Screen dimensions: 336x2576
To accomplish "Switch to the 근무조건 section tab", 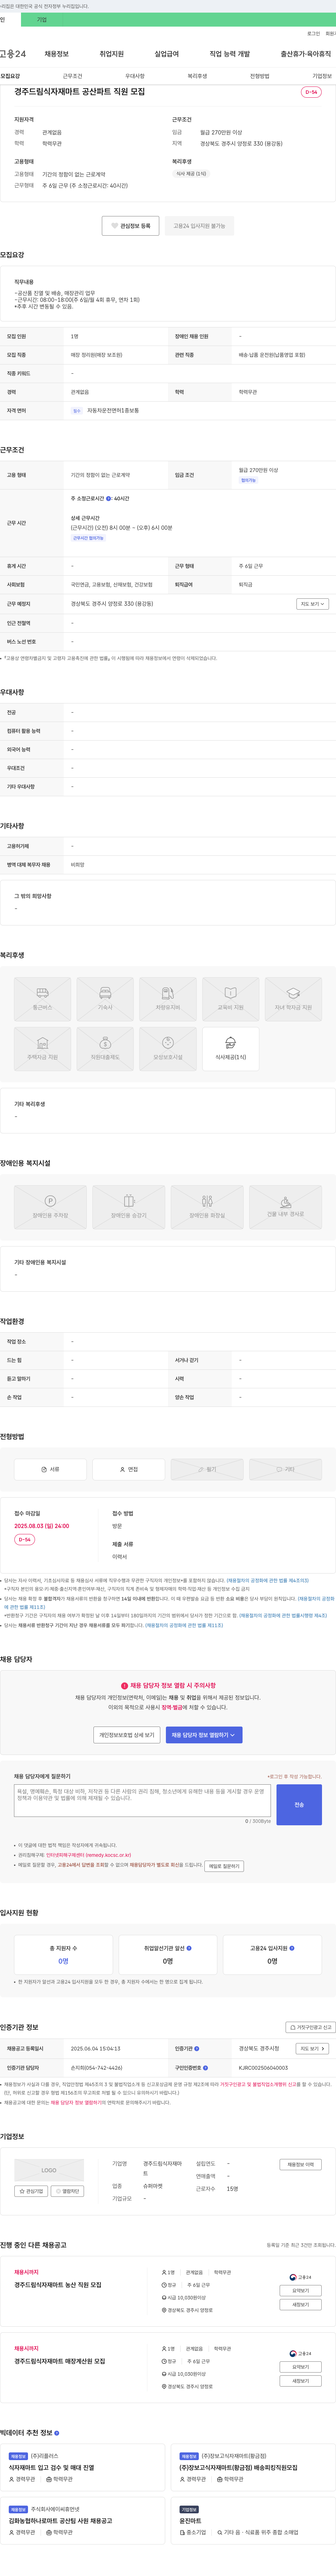I will pos(72,76).
